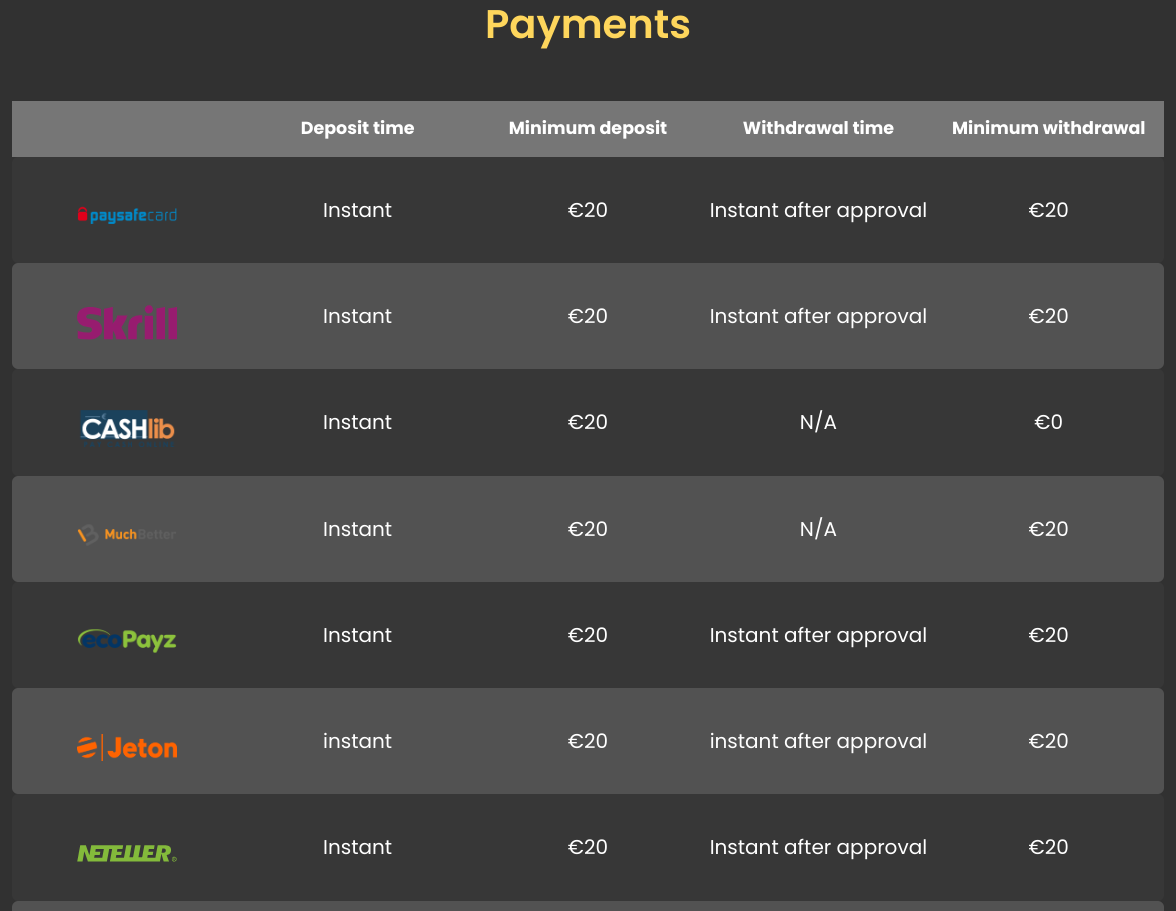
Task: Select Jeton minimum deposit €20
Action: pos(587,741)
